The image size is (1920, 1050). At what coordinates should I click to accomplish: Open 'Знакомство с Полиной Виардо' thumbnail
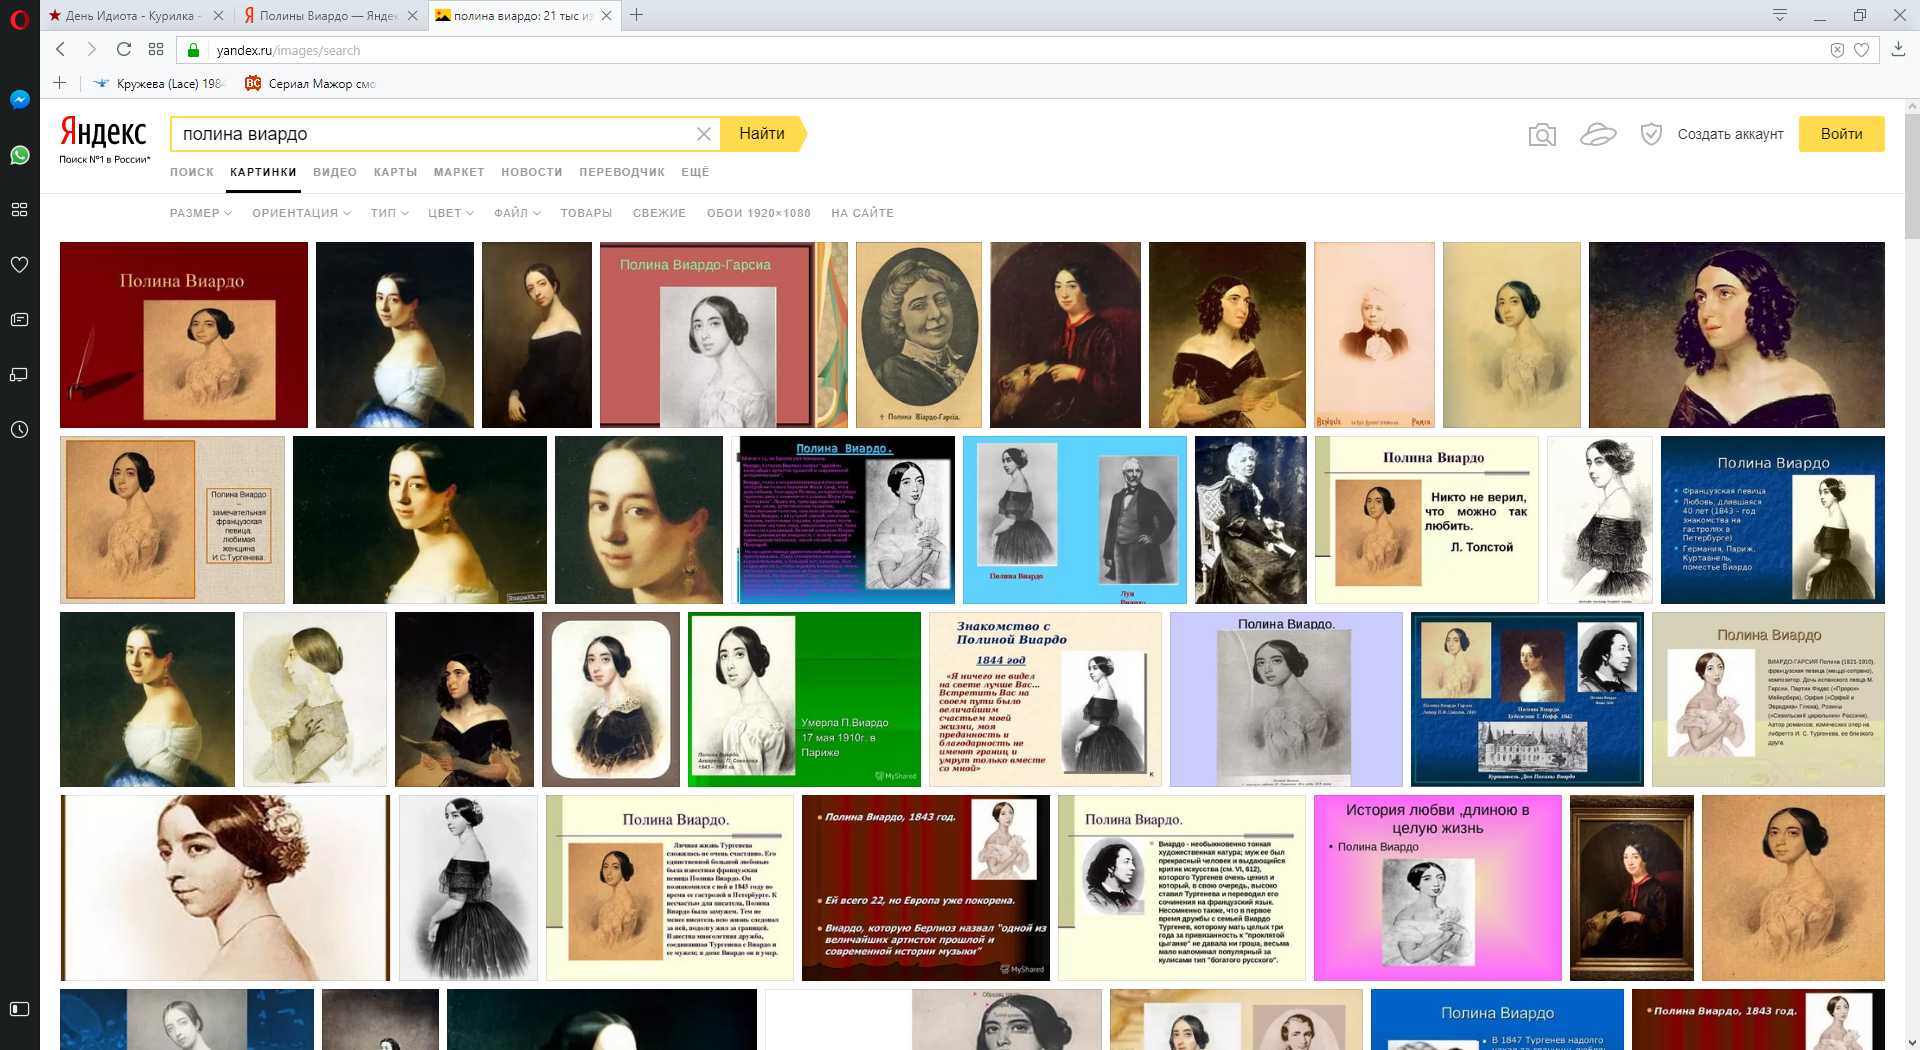coord(1045,700)
